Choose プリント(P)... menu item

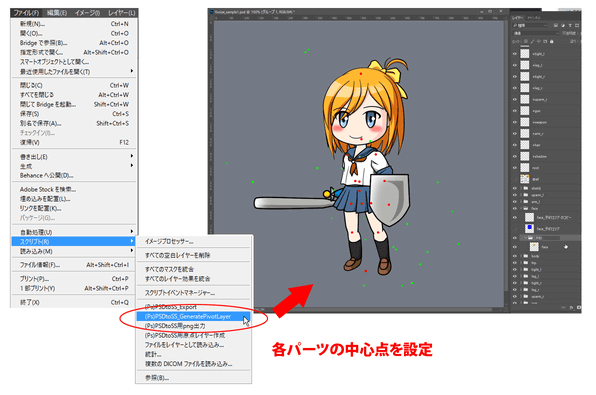(x=74, y=279)
